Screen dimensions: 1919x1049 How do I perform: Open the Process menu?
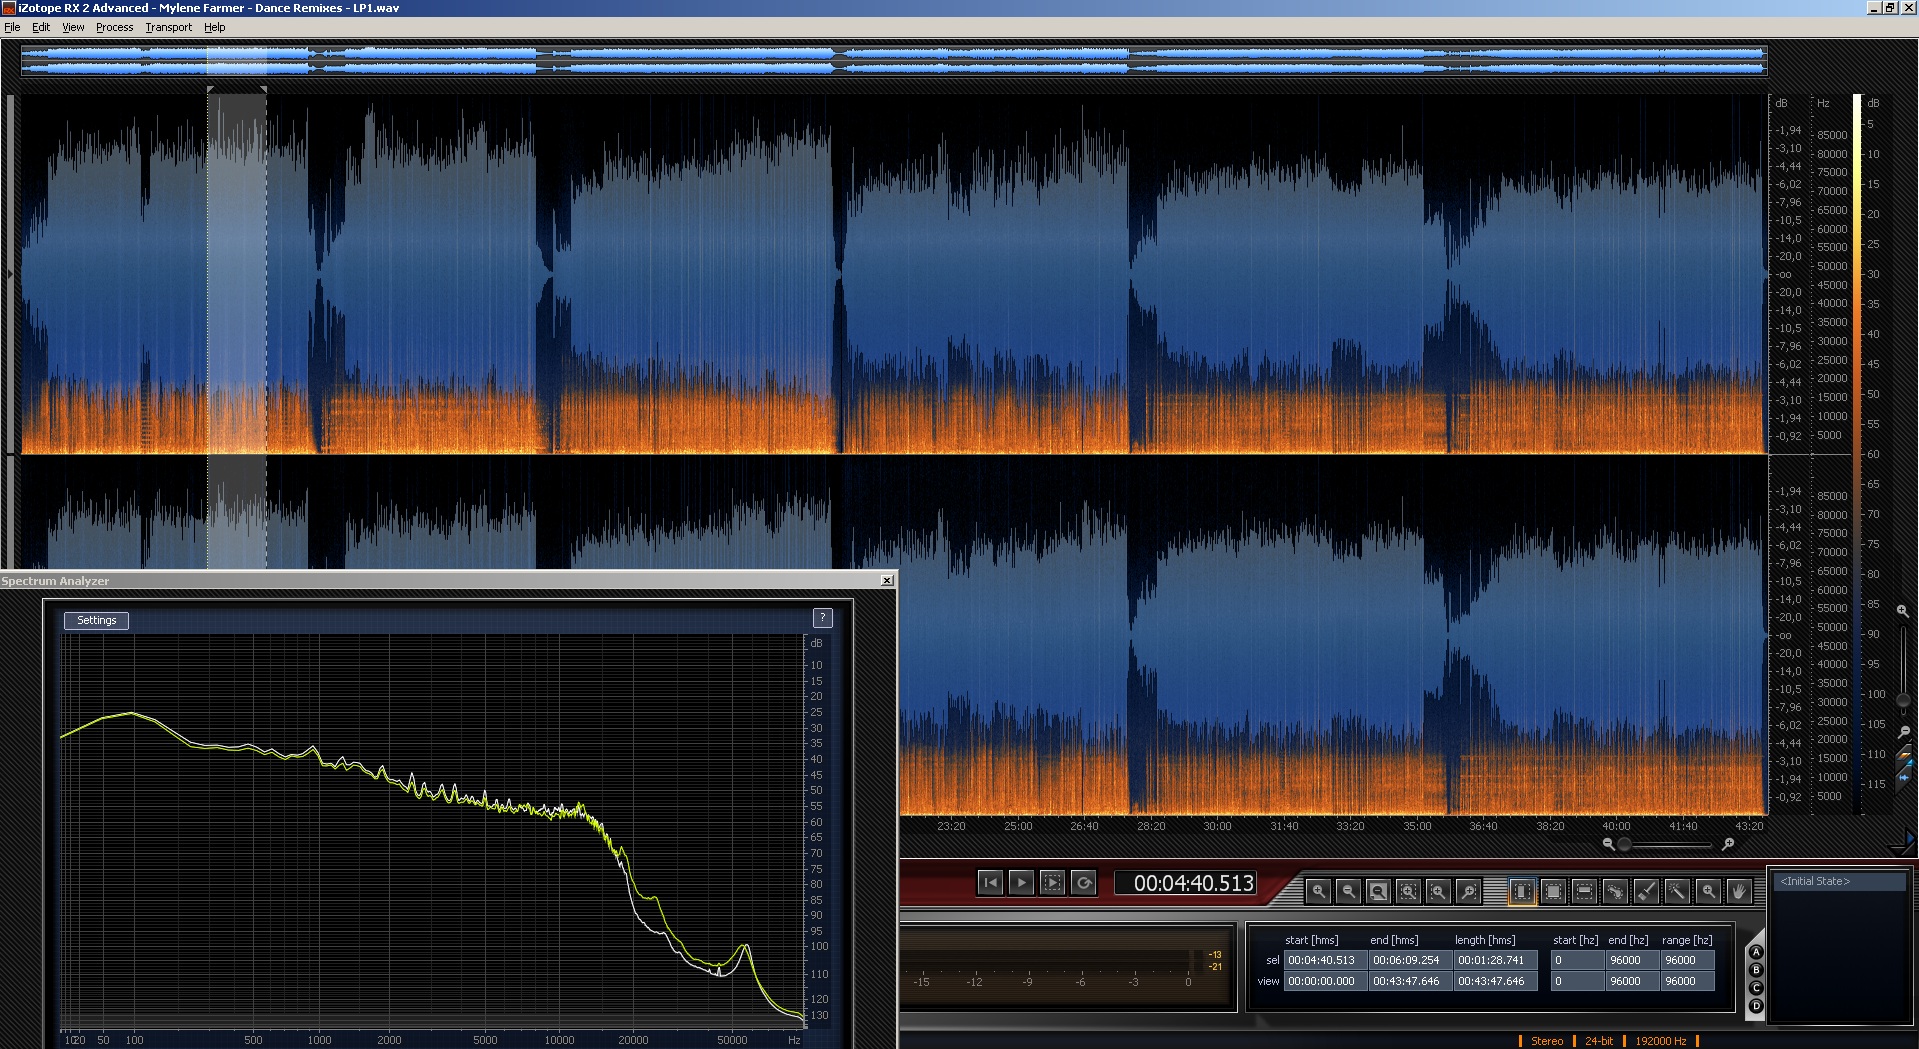(114, 27)
